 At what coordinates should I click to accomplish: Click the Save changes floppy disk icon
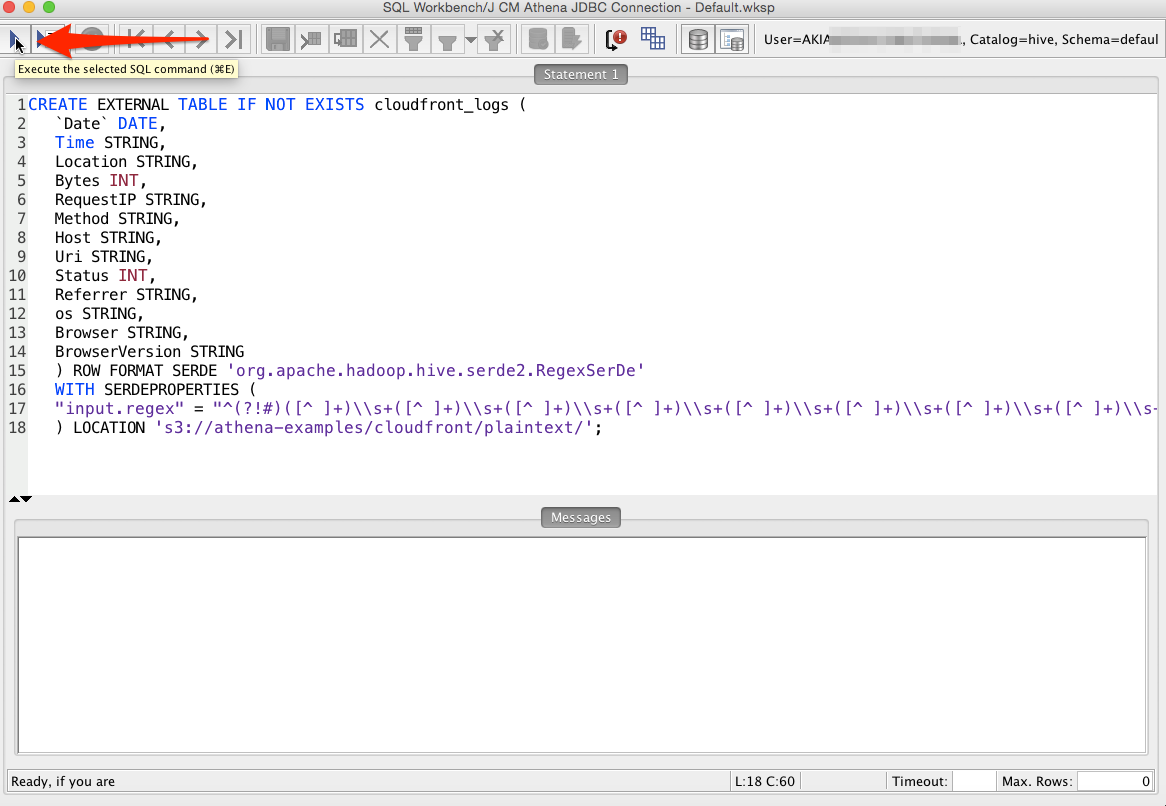tap(277, 39)
